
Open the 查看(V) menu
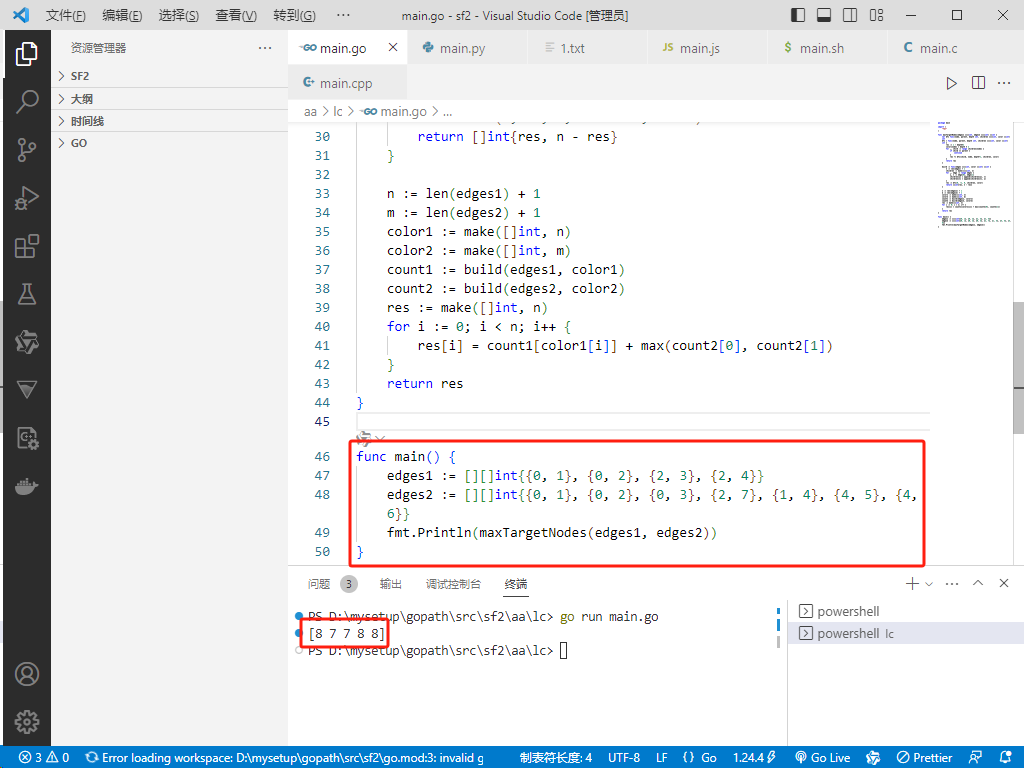(x=236, y=15)
